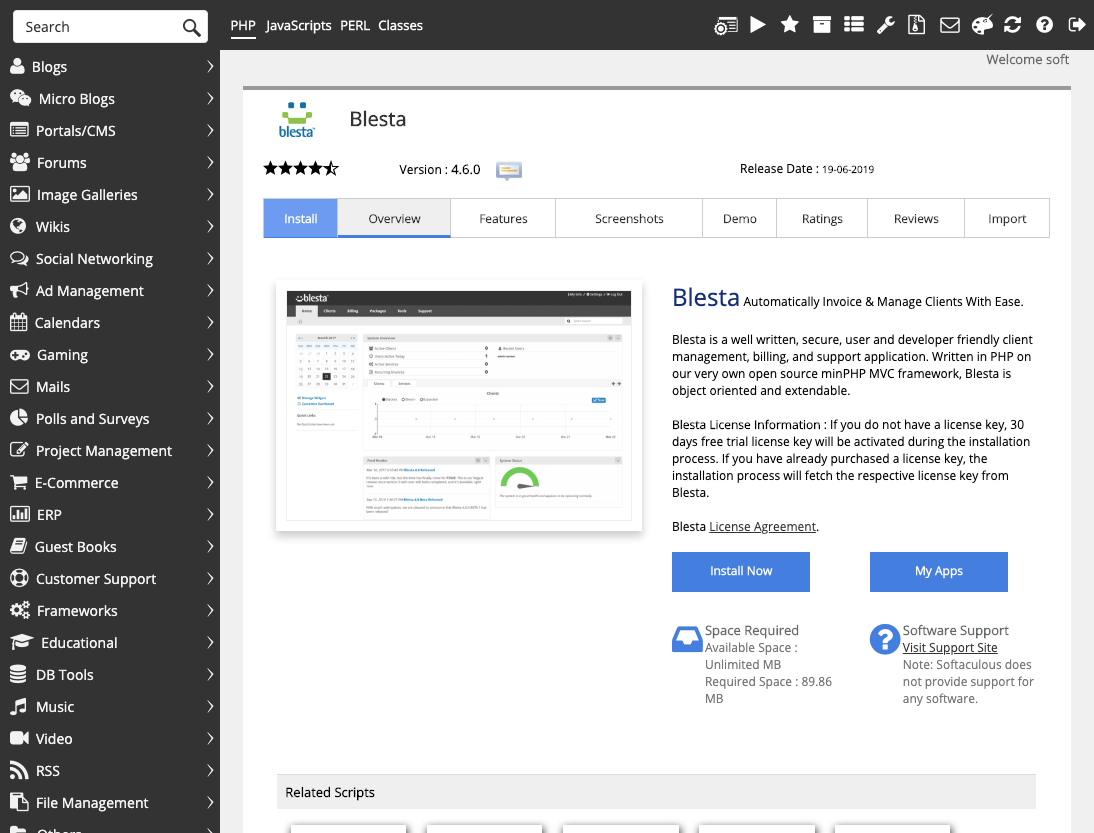
Task: Open the star ratings icon in toolbar
Action: [790, 25]
